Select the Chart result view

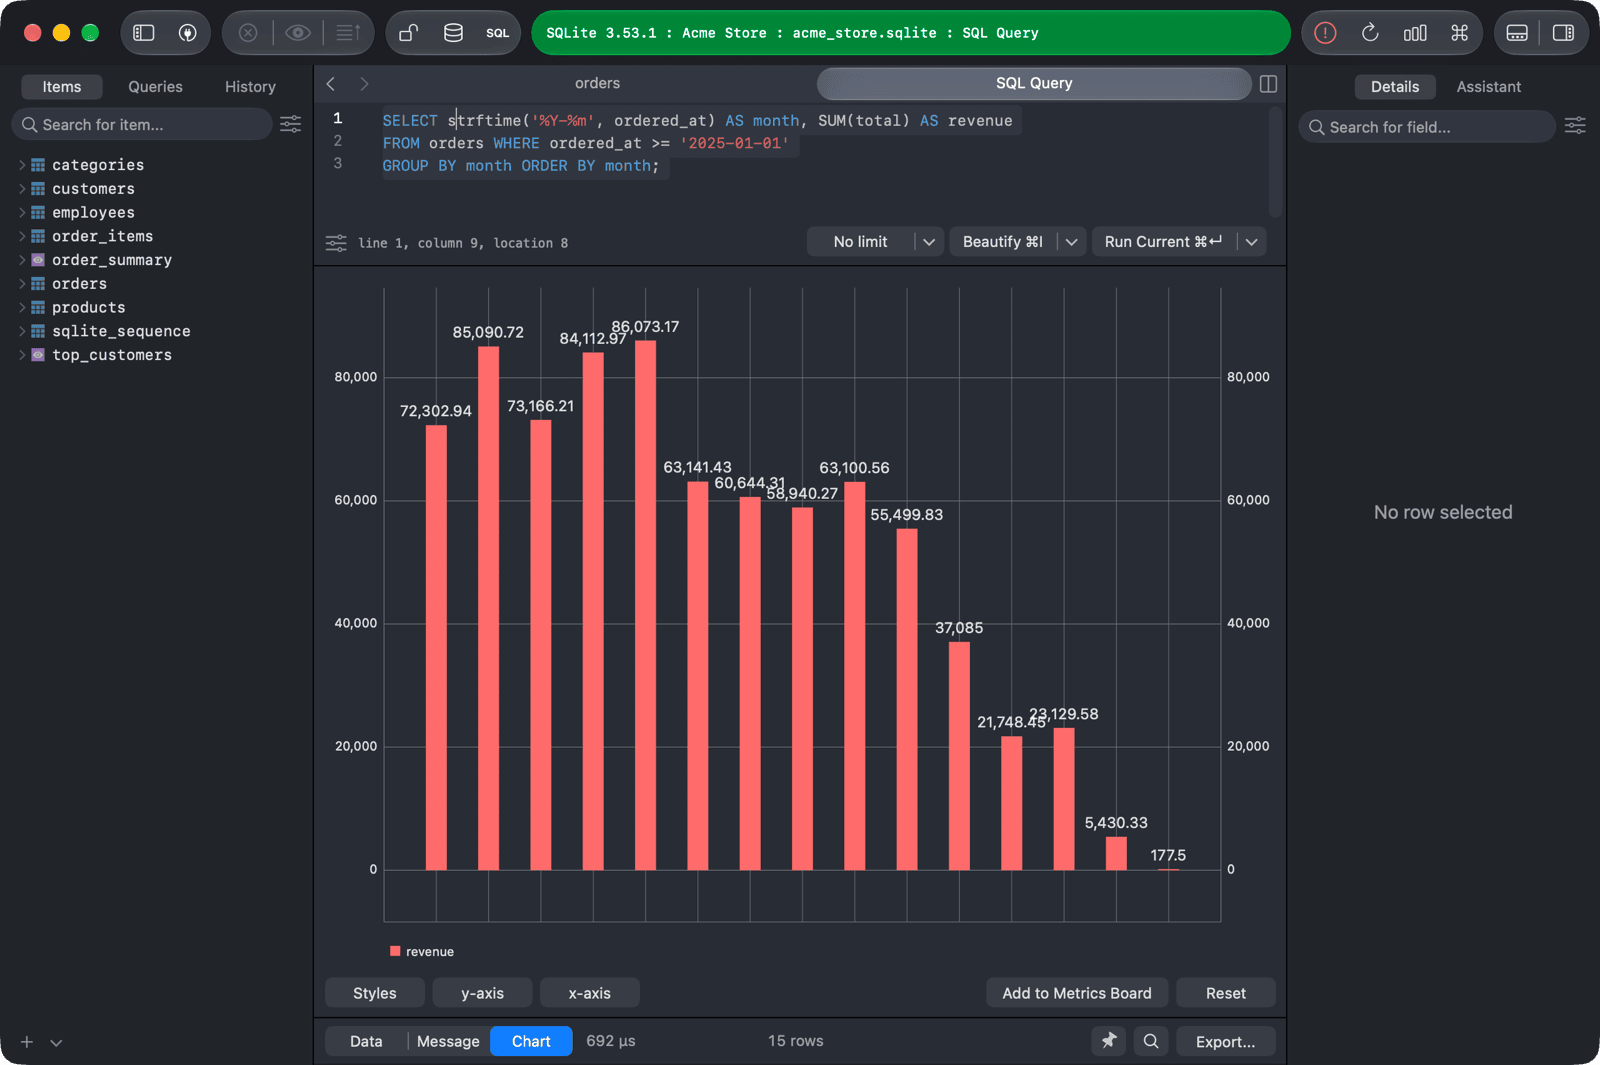pyautogui.click(x=531, y=1041)
